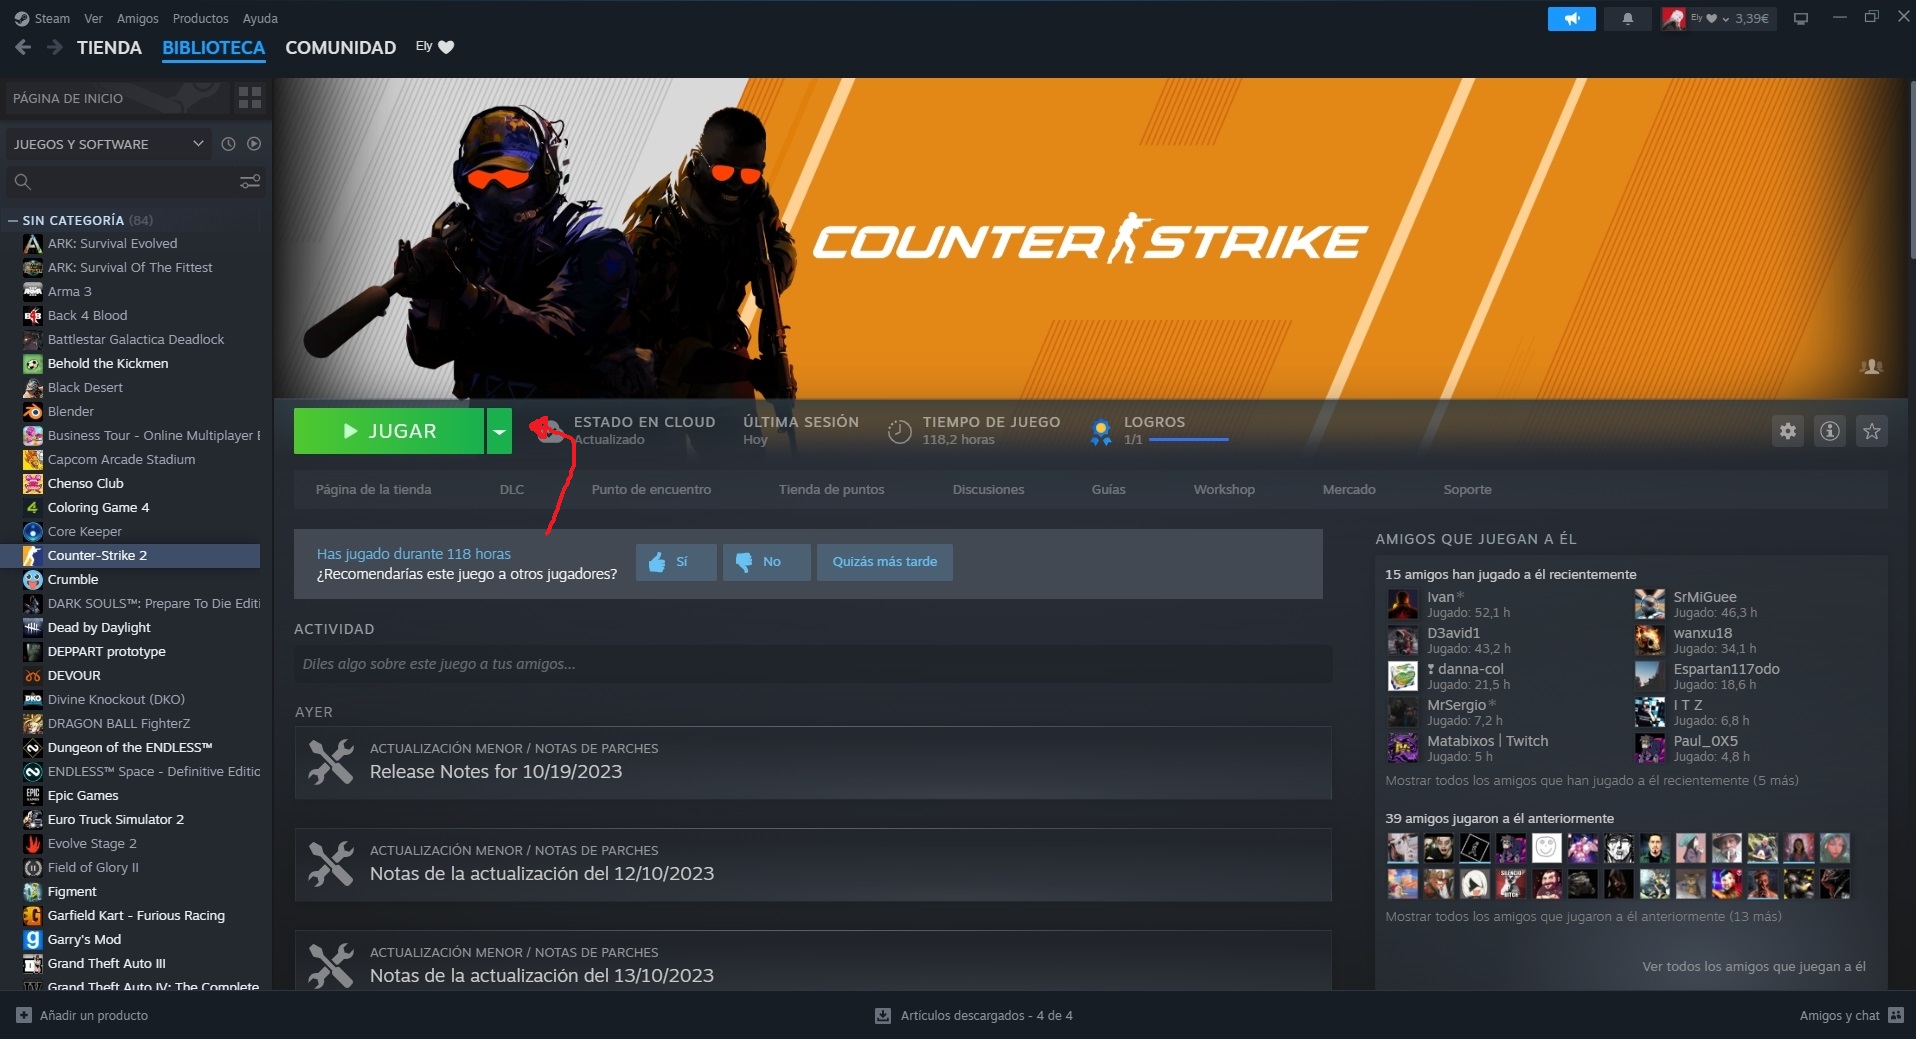Open advanced library filter options
Image resolution: width=1916 pixels, height=1039 pixels.
point(250,181)
